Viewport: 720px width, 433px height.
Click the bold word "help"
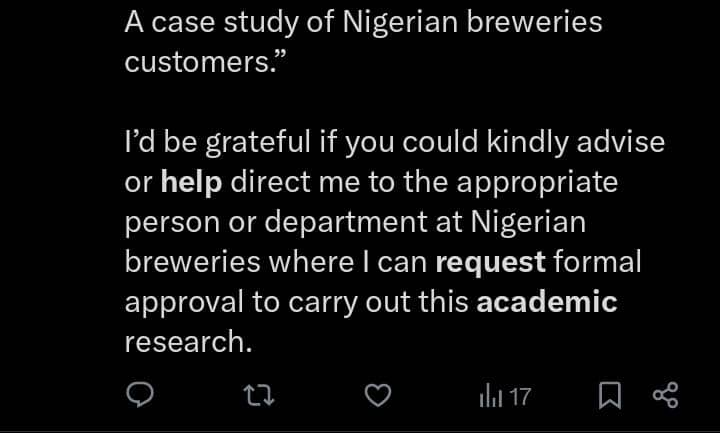(191, 182)
